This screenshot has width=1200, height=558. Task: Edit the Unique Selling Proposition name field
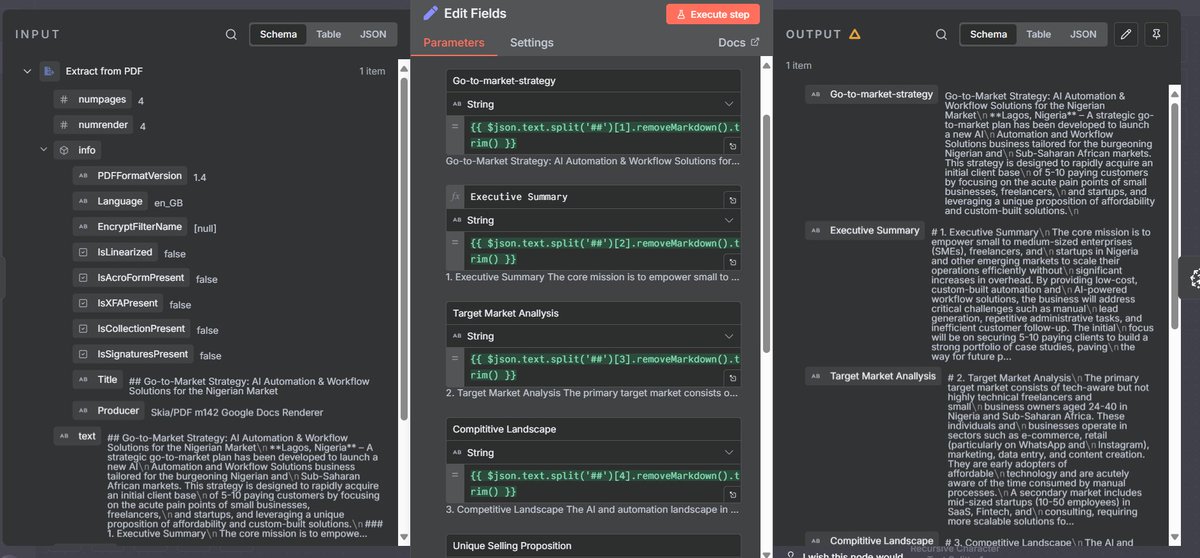click(x=594, y=546)
